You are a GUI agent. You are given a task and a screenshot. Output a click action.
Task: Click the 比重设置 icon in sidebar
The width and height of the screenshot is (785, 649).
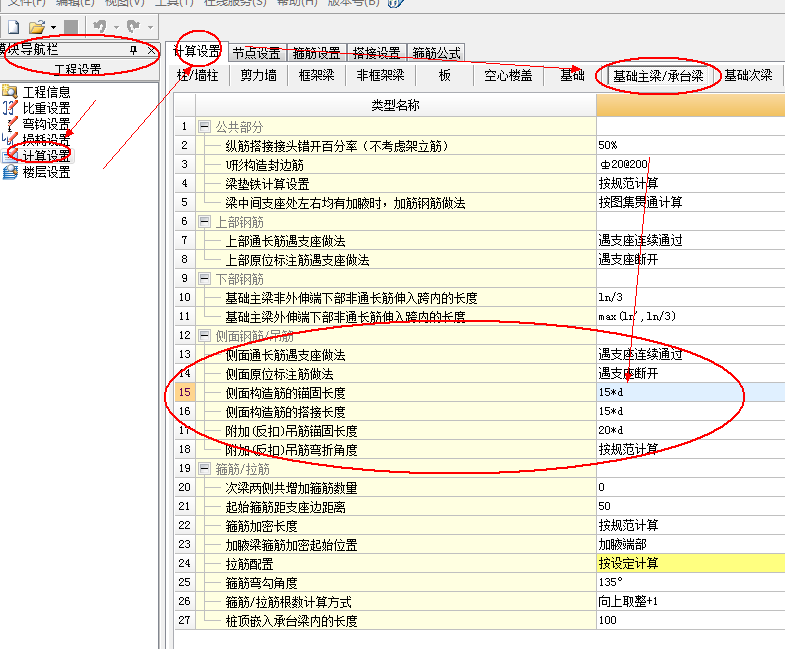click(10, 107)
